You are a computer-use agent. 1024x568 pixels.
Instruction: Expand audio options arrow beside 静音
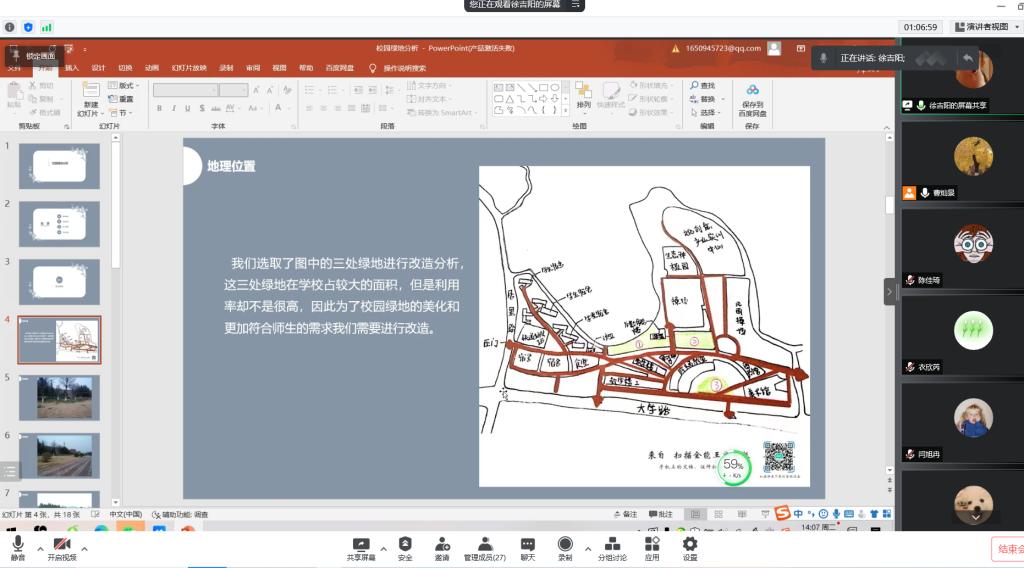tap(41, 548)
